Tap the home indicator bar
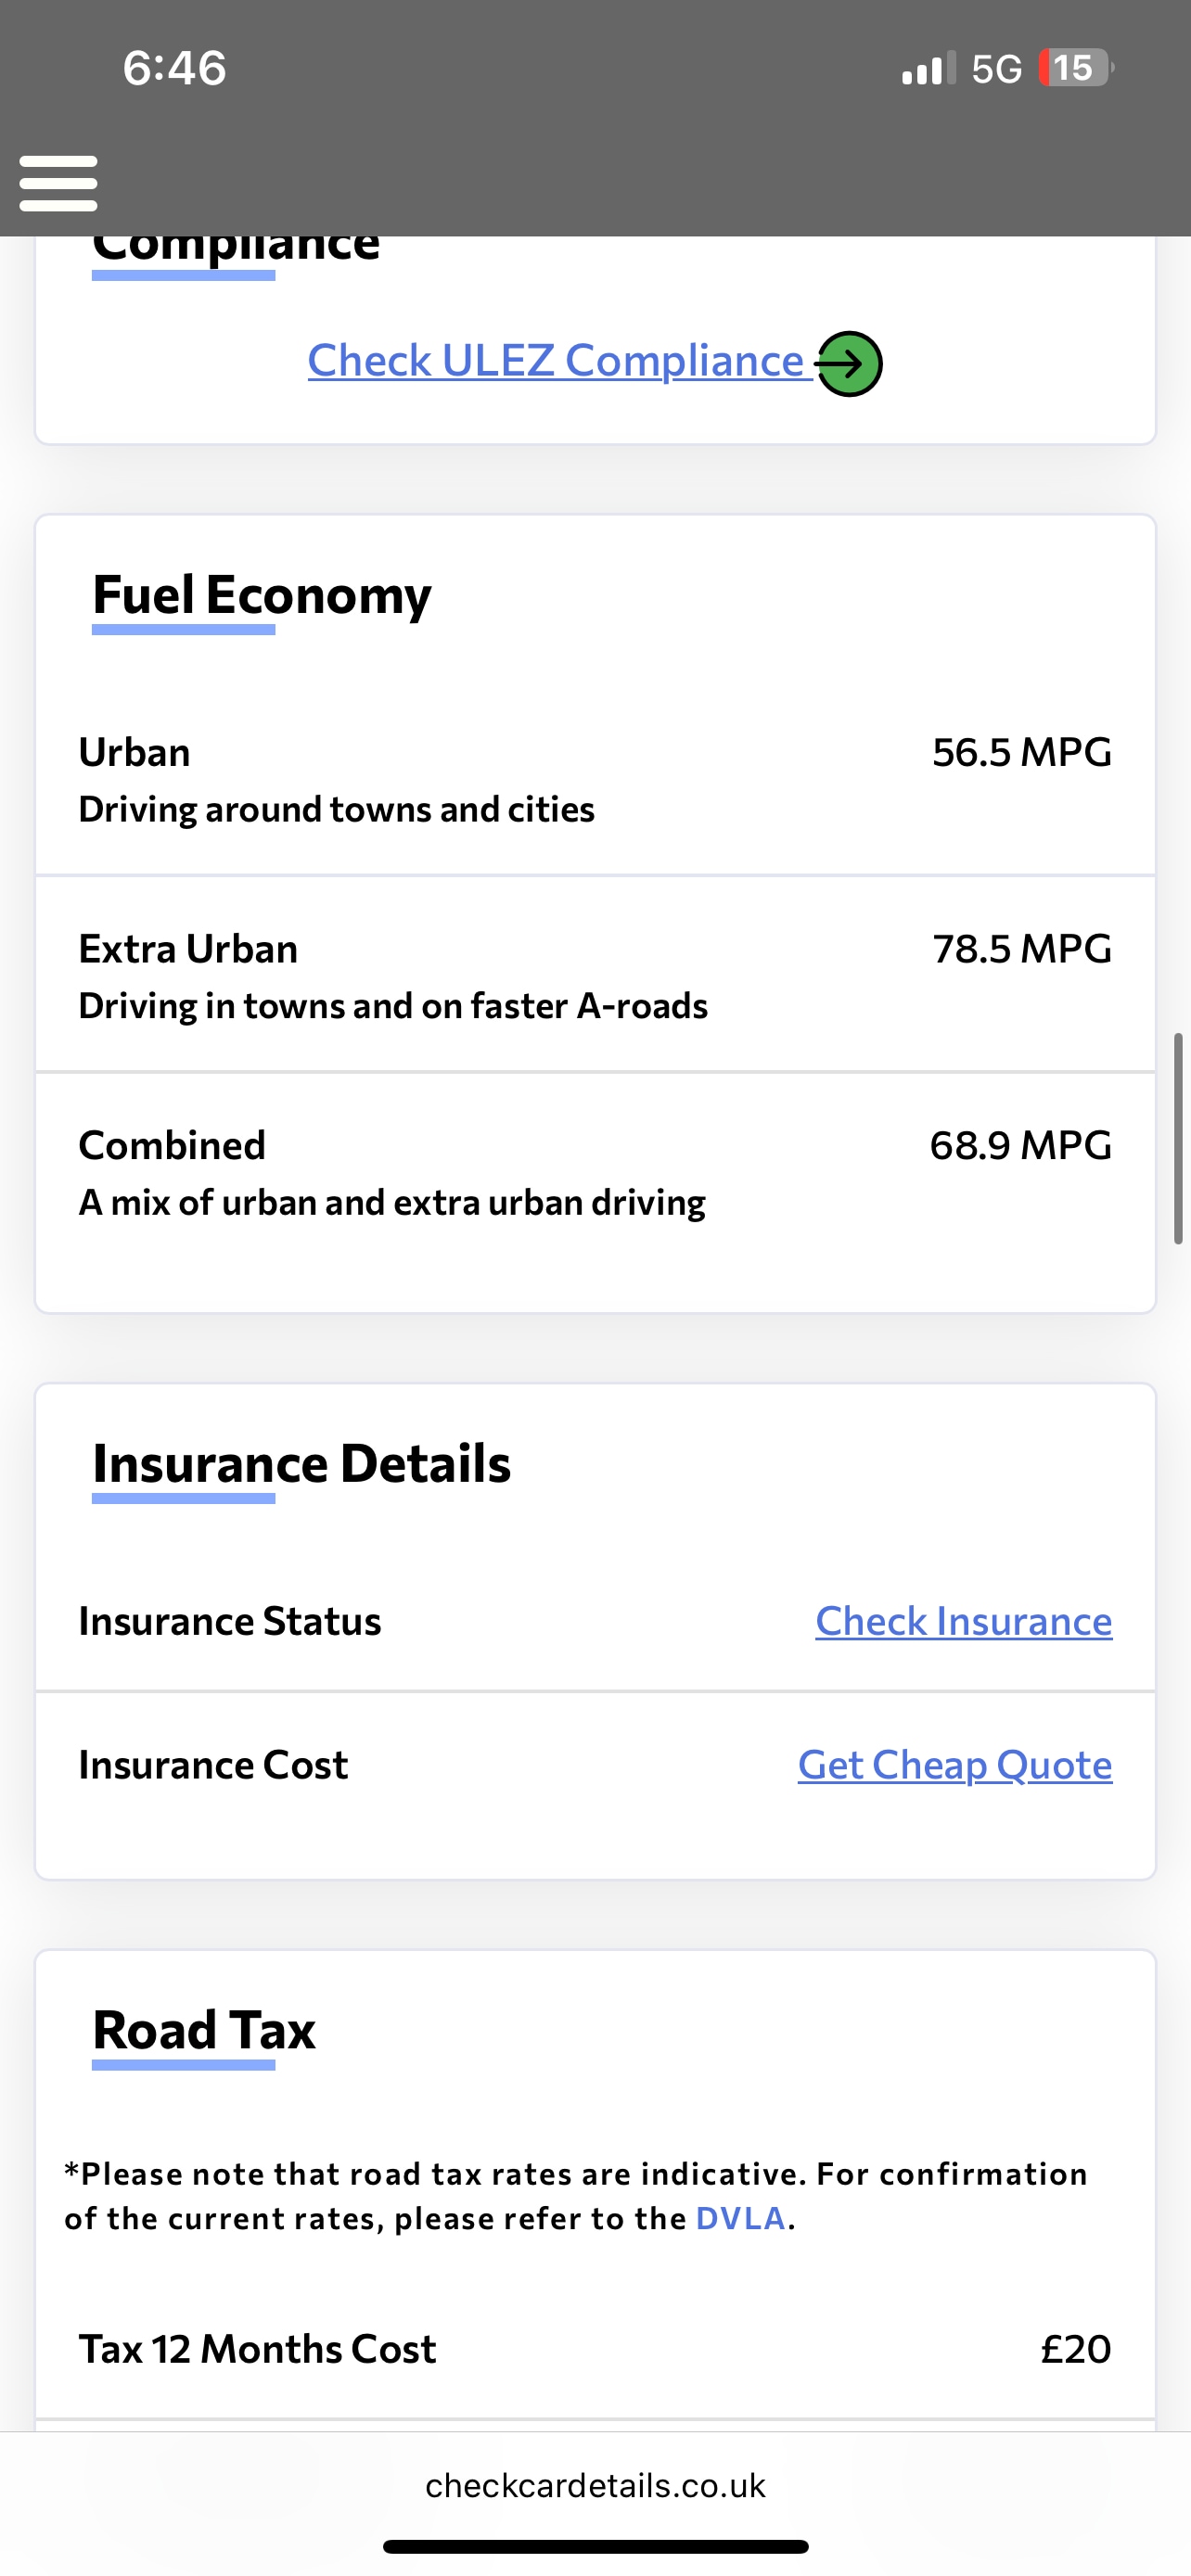The image size is (1191, 2576). tap(595, 2546)
